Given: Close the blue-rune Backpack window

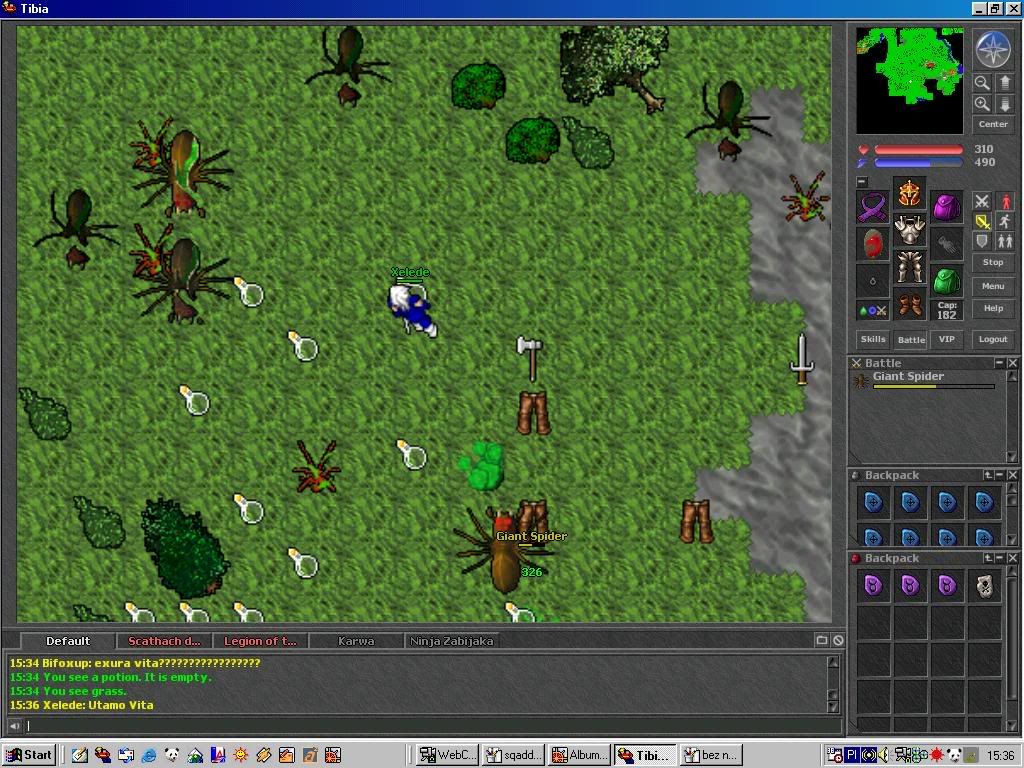Looking at the screenshot, I should point(1012,475).
